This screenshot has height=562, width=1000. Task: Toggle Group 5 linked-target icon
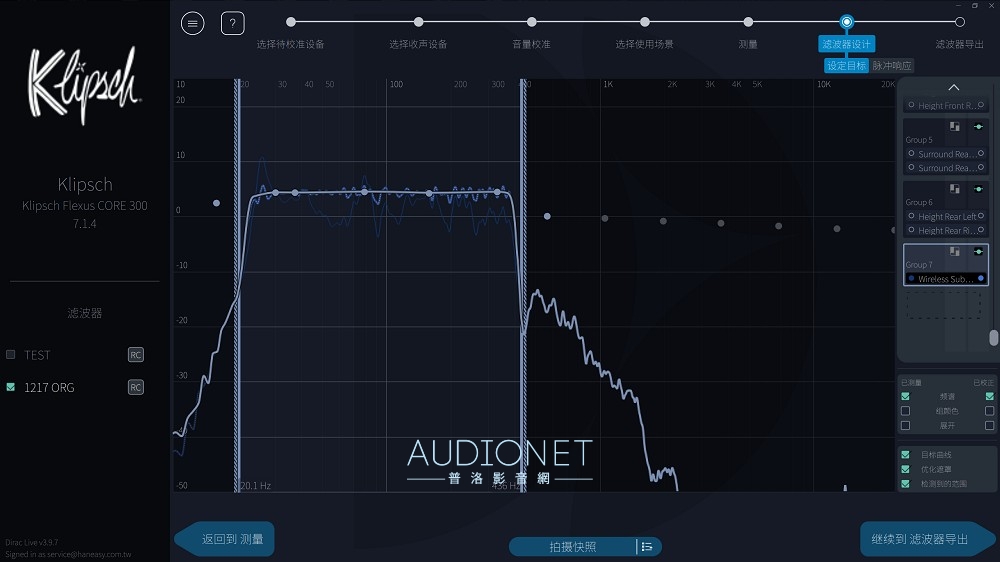[x=978, y=126]
